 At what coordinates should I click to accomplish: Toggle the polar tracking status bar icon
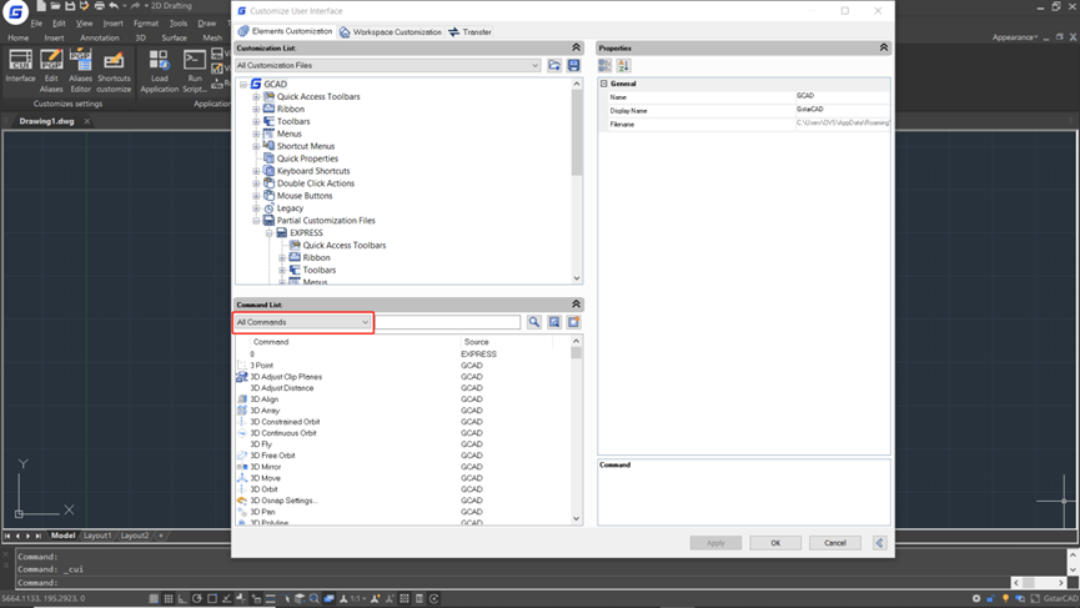point(197,599)
